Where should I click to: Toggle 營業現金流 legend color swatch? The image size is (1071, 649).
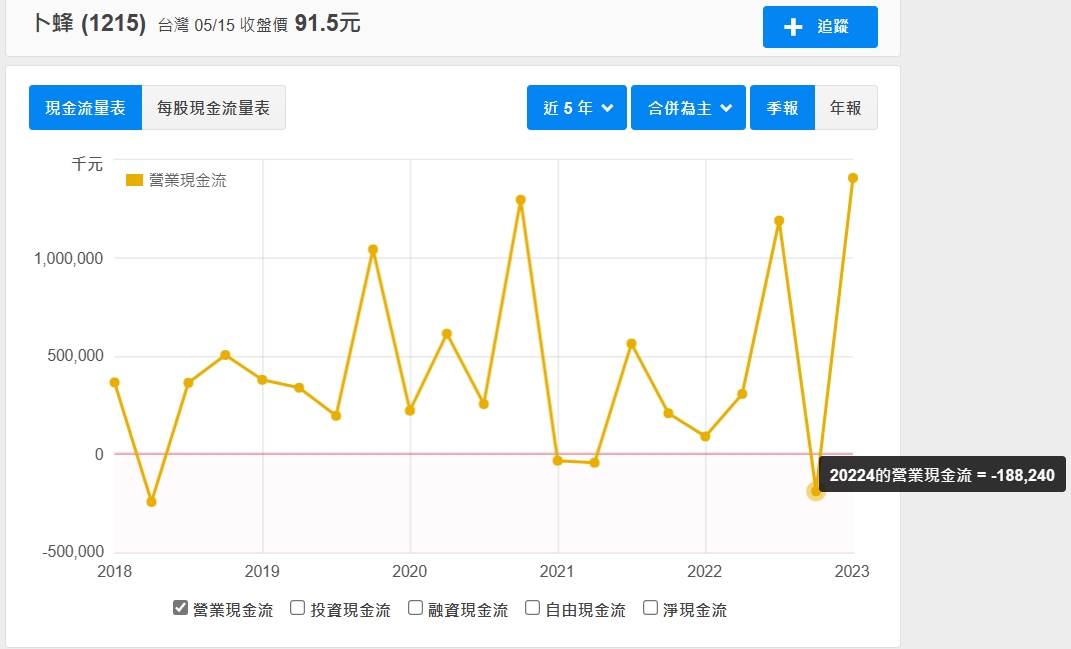(135, 180)
